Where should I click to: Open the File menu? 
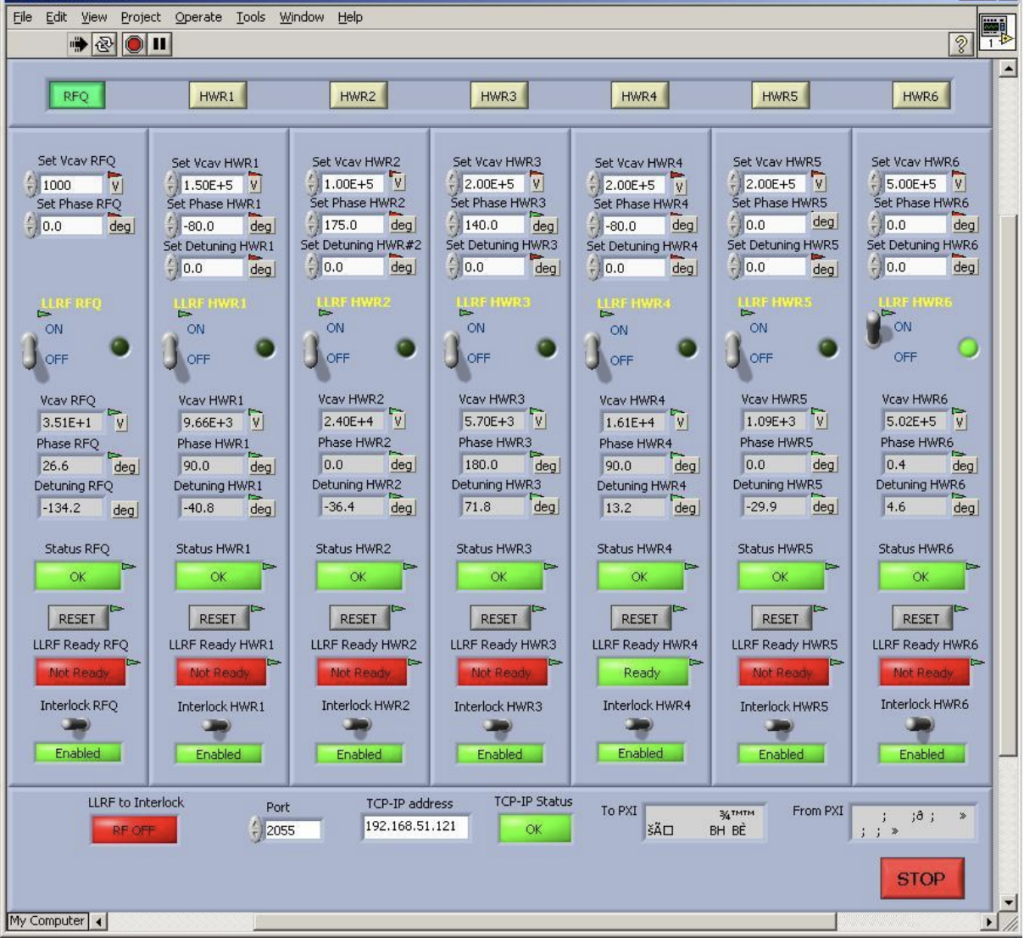click(22, 17)
